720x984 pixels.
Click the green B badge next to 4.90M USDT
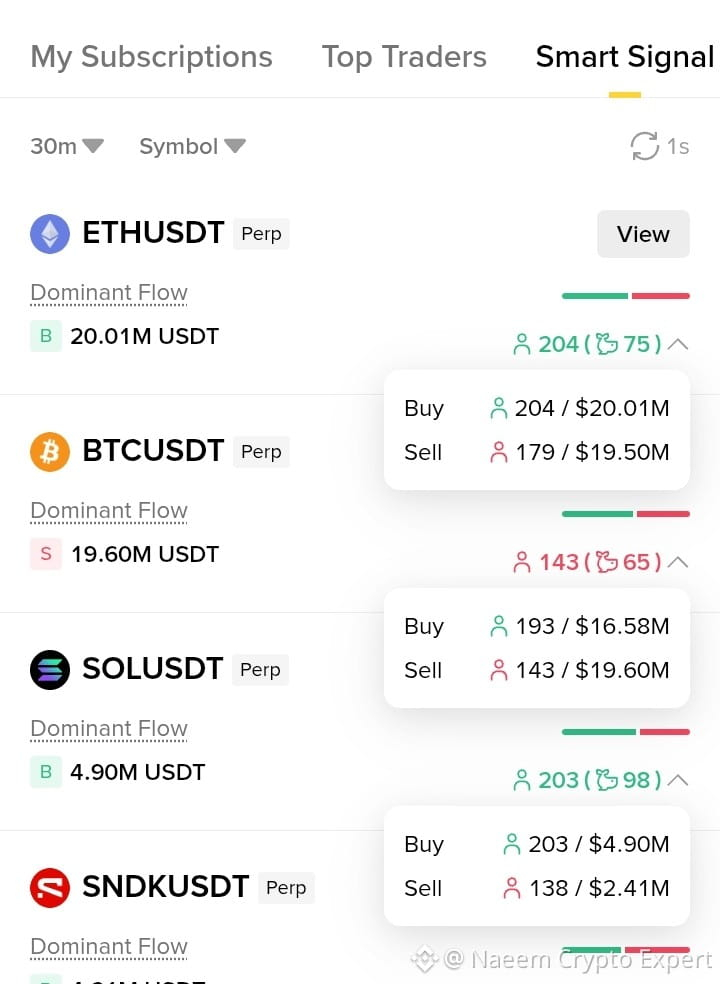point(46,771)
